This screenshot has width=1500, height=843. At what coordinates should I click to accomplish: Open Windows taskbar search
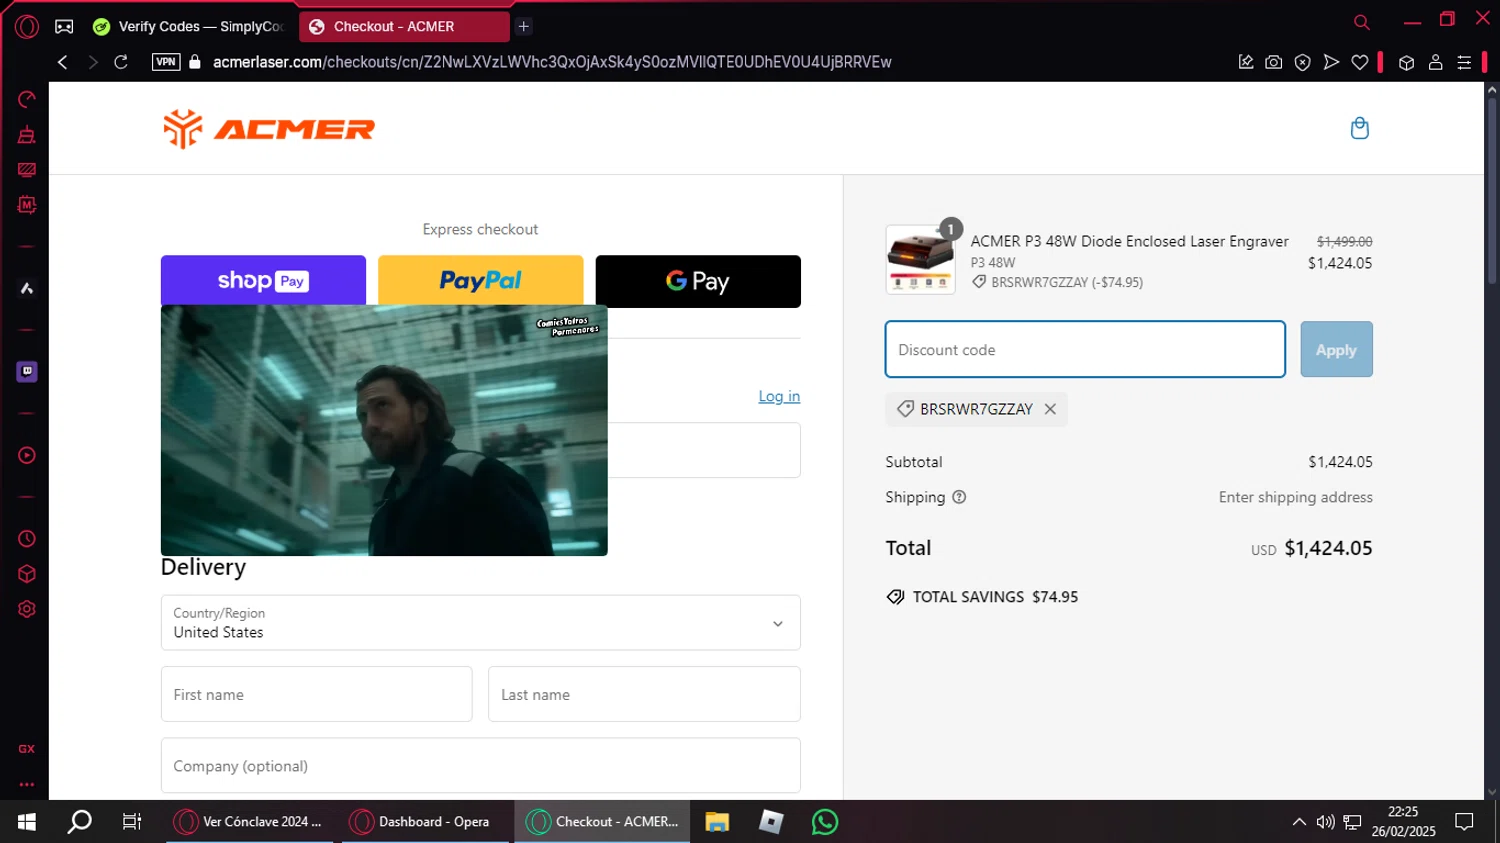79,822
